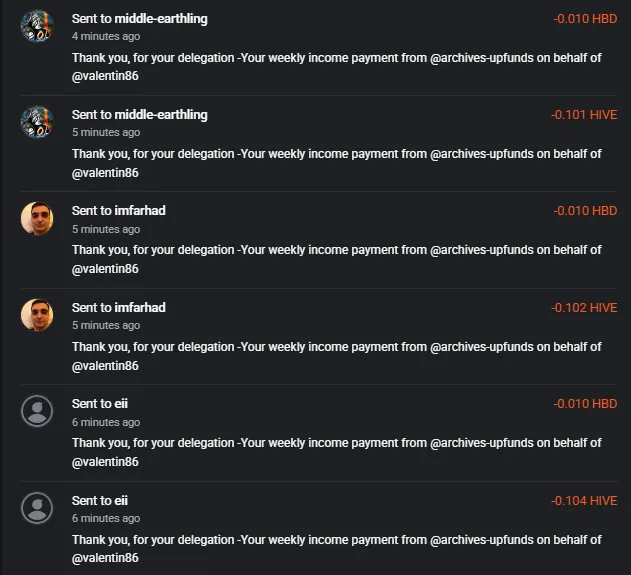Click the -0.104 HIVE amount

584,501
